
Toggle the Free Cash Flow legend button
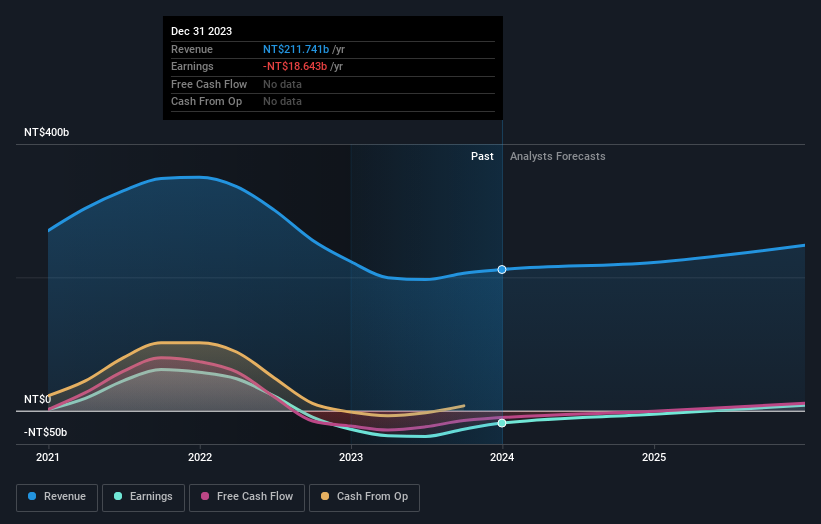[x=247, y=497]
